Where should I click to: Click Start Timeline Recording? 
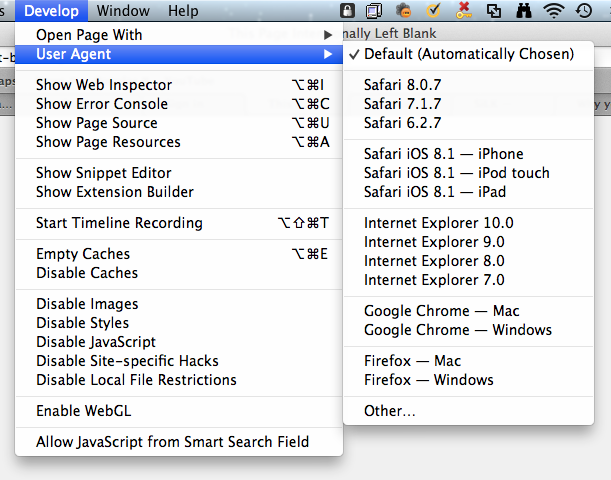[x=179, y=222]
